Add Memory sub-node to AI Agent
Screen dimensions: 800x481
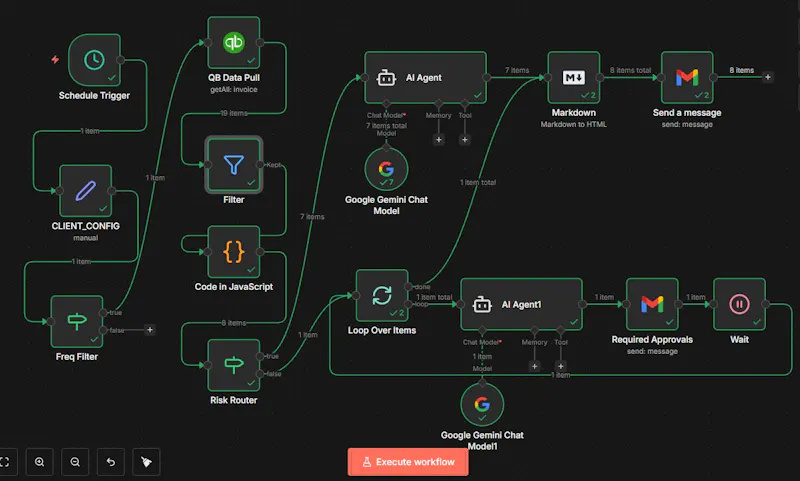click(439, 139)
